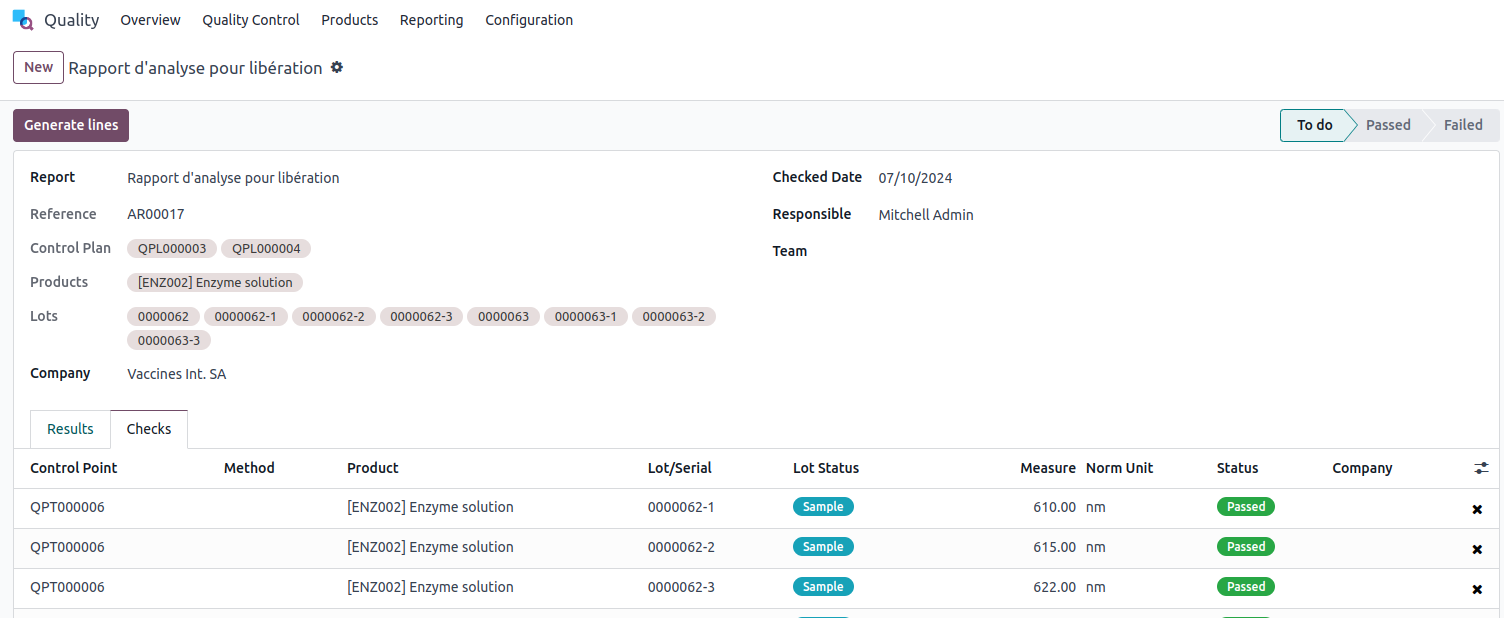
Task: Delete the row for lot 0000062-1
Action: (x=1477, y=509)
